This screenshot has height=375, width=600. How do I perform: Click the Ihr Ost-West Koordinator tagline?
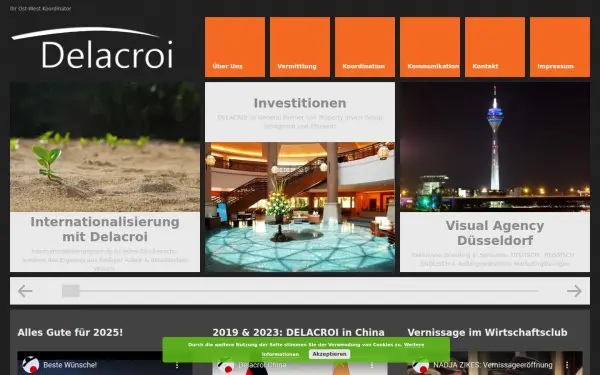click(41, 8)
